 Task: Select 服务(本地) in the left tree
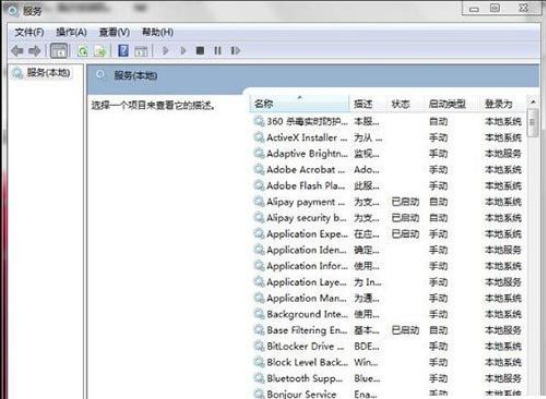point(48,72)
